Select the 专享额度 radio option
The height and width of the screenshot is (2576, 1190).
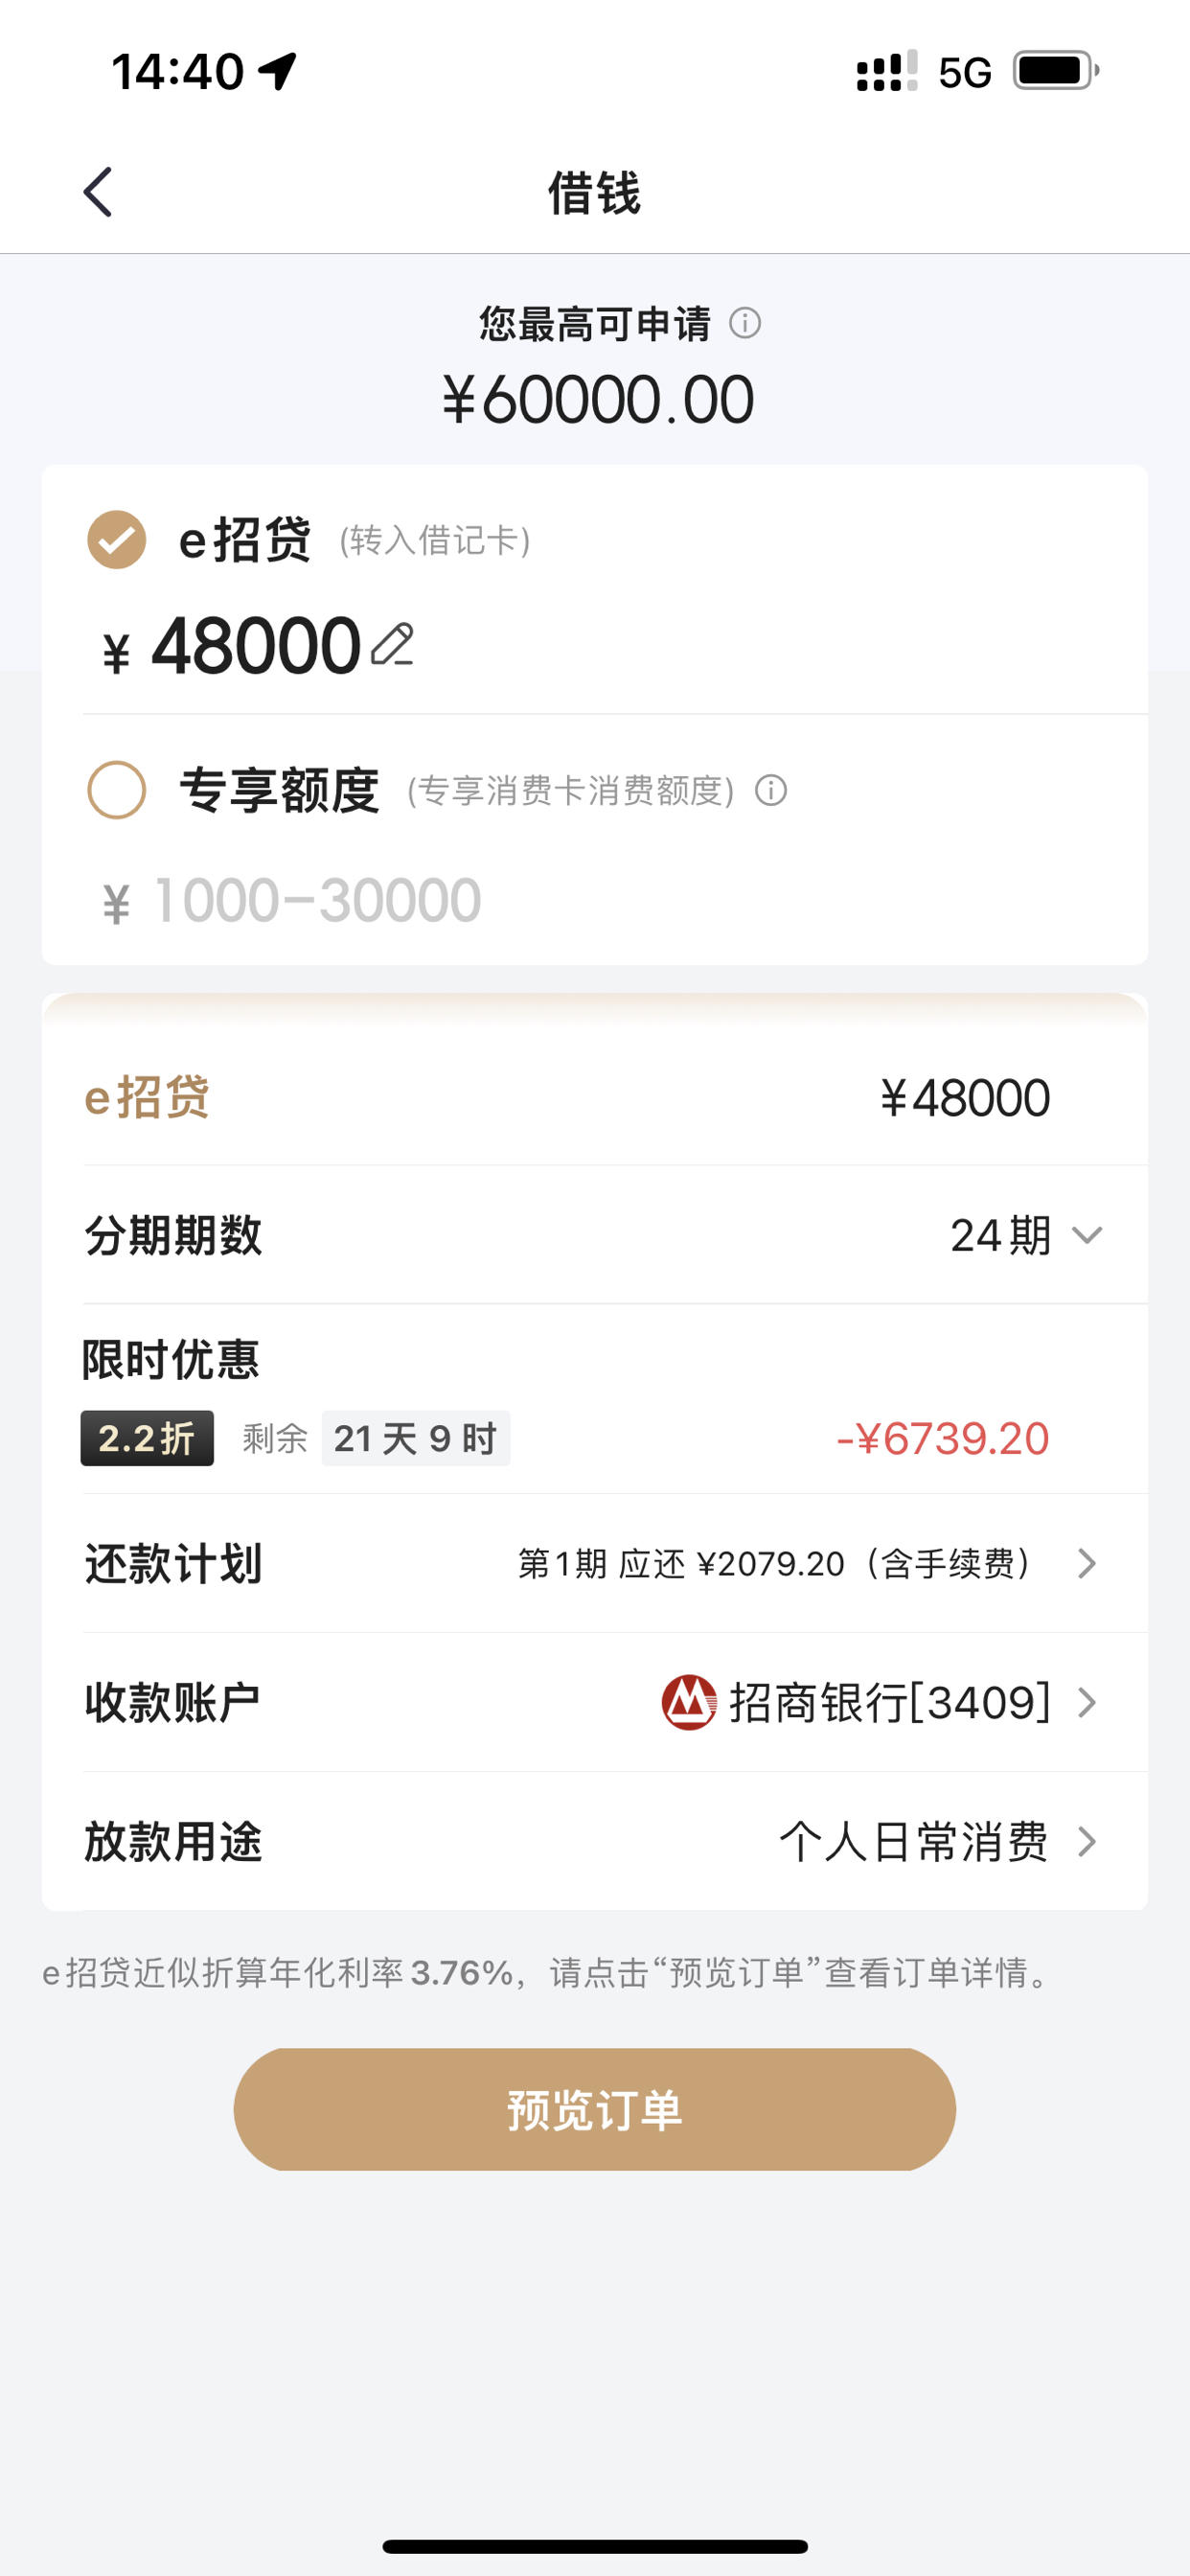[117, 790]
